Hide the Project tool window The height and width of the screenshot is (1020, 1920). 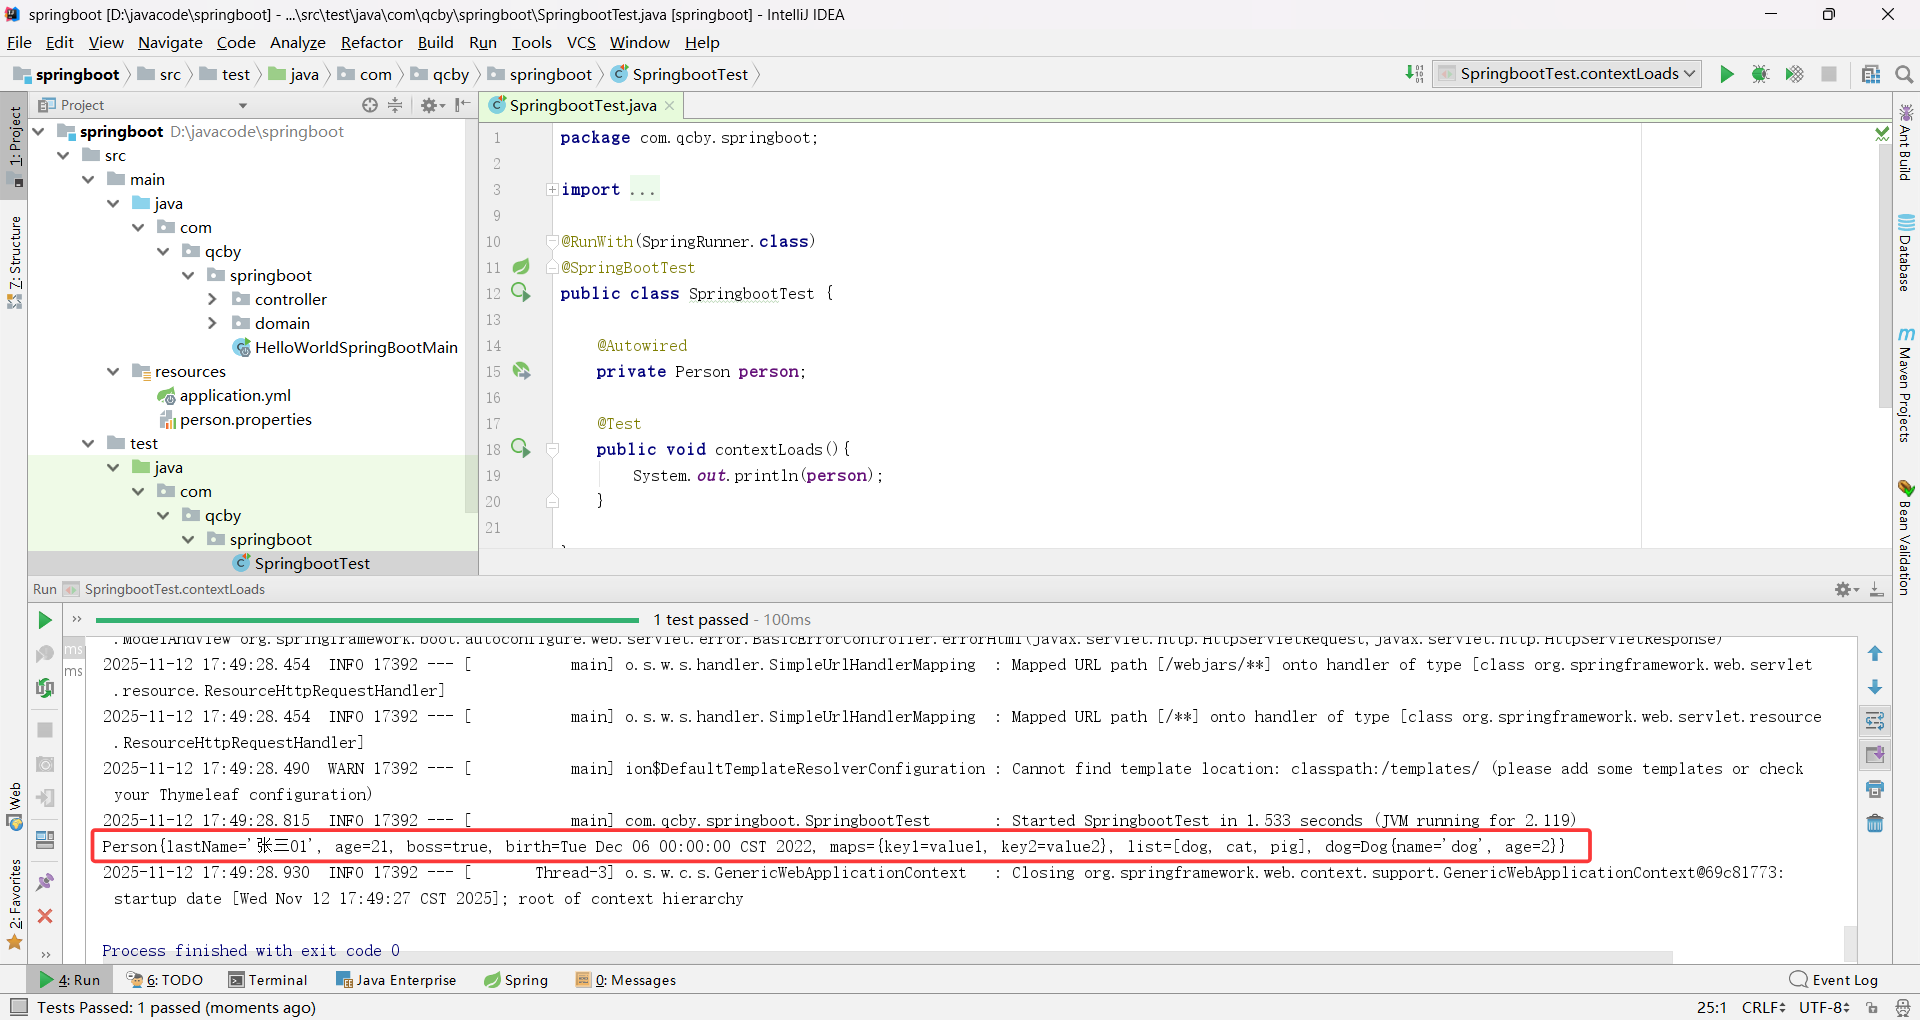pyautogui.click(x=462, y=105)
